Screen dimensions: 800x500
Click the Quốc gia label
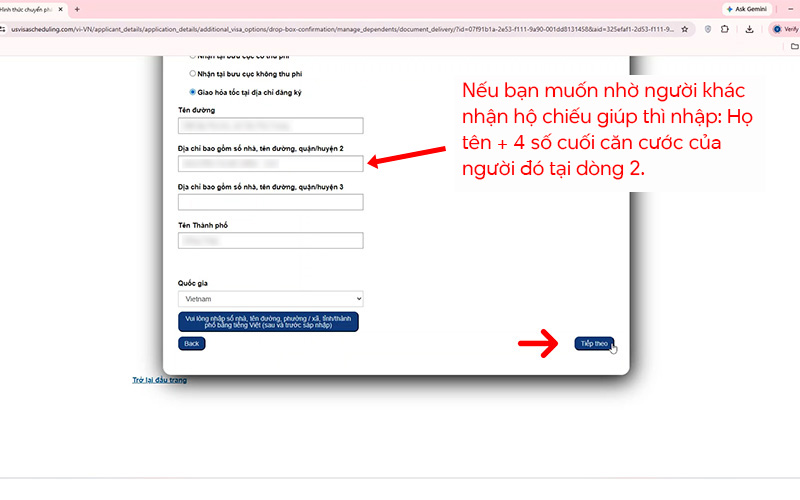point(193,283)
